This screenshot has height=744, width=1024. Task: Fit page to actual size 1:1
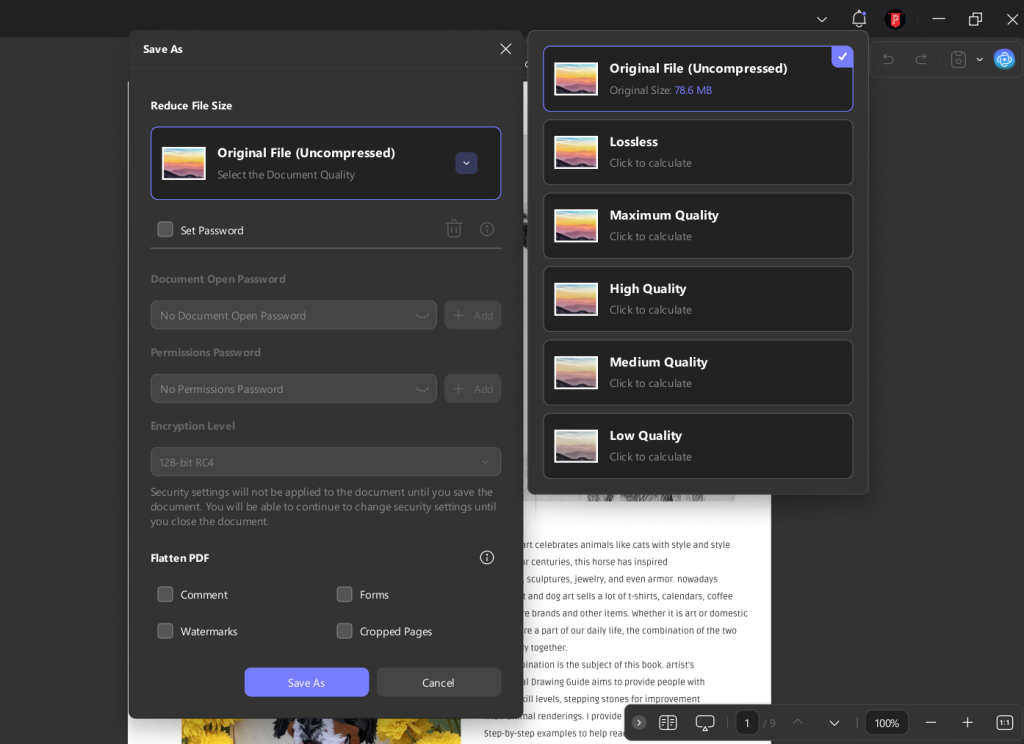(x=1004, y=722)
